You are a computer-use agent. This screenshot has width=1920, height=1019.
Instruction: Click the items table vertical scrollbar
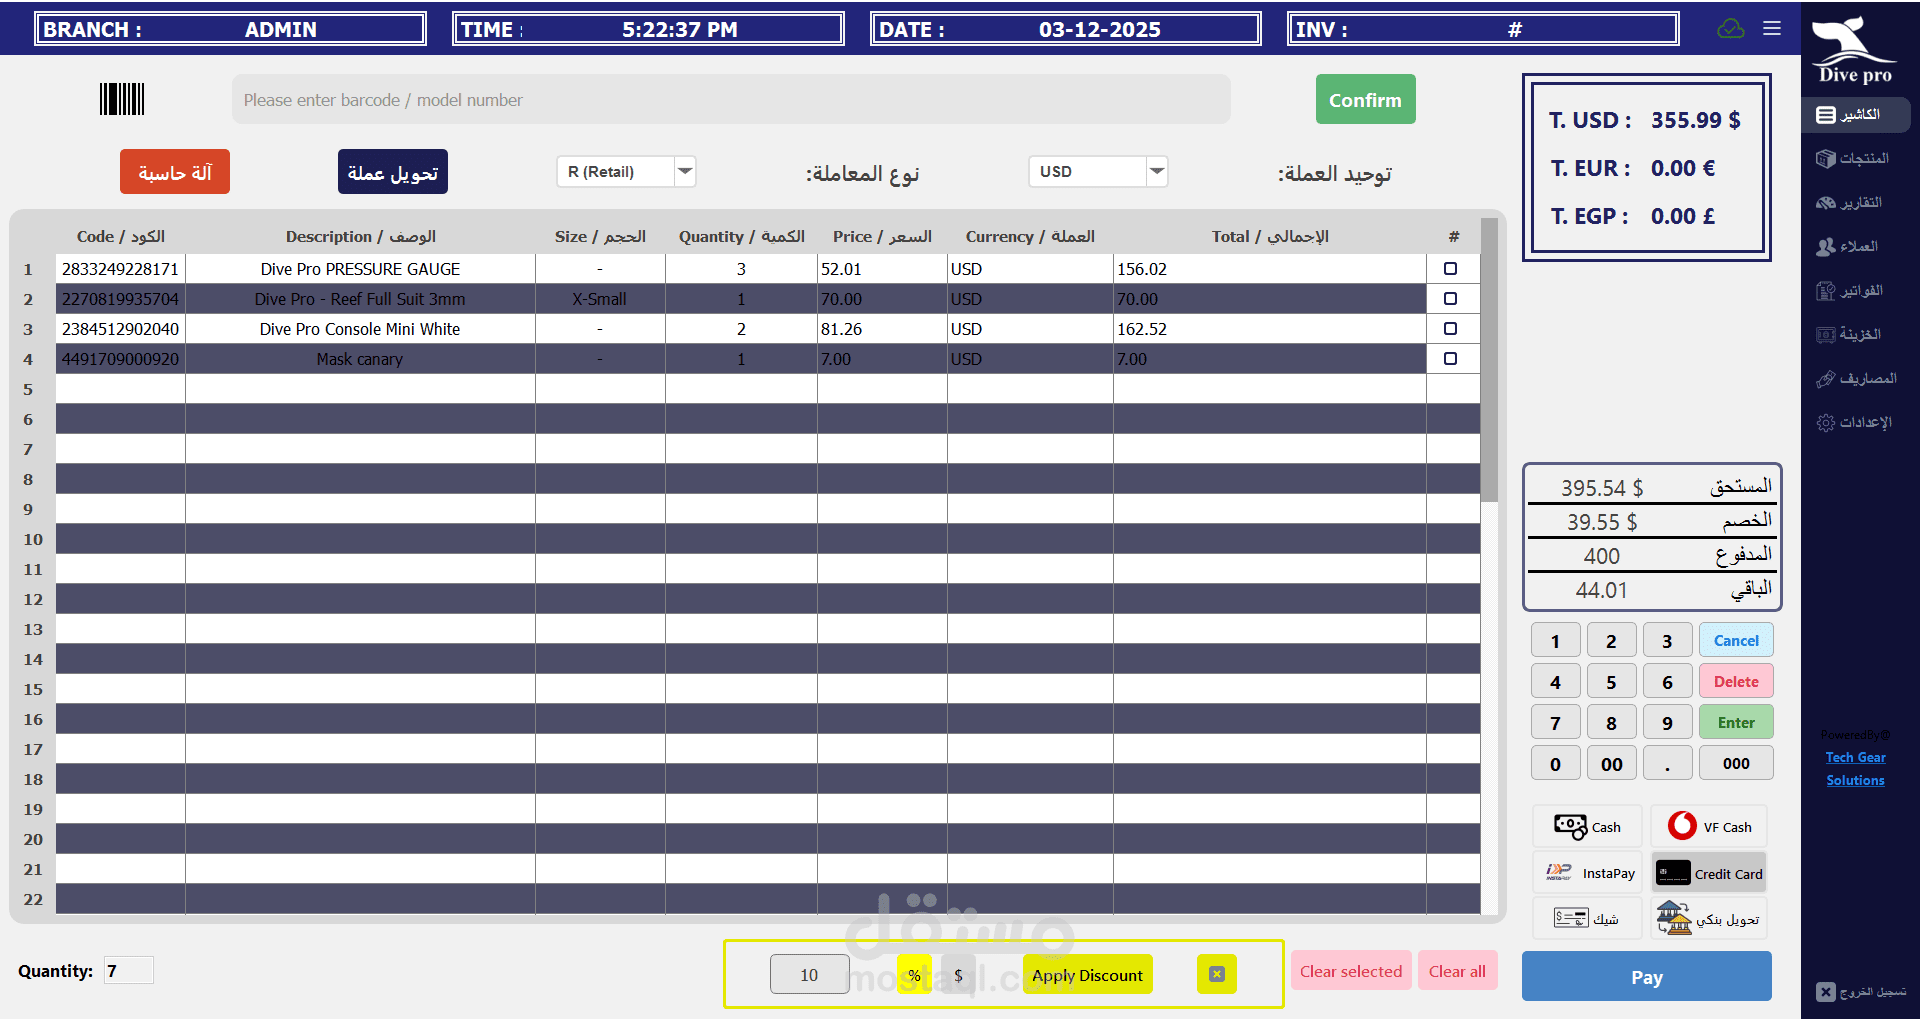click(x=1489, y=360)
